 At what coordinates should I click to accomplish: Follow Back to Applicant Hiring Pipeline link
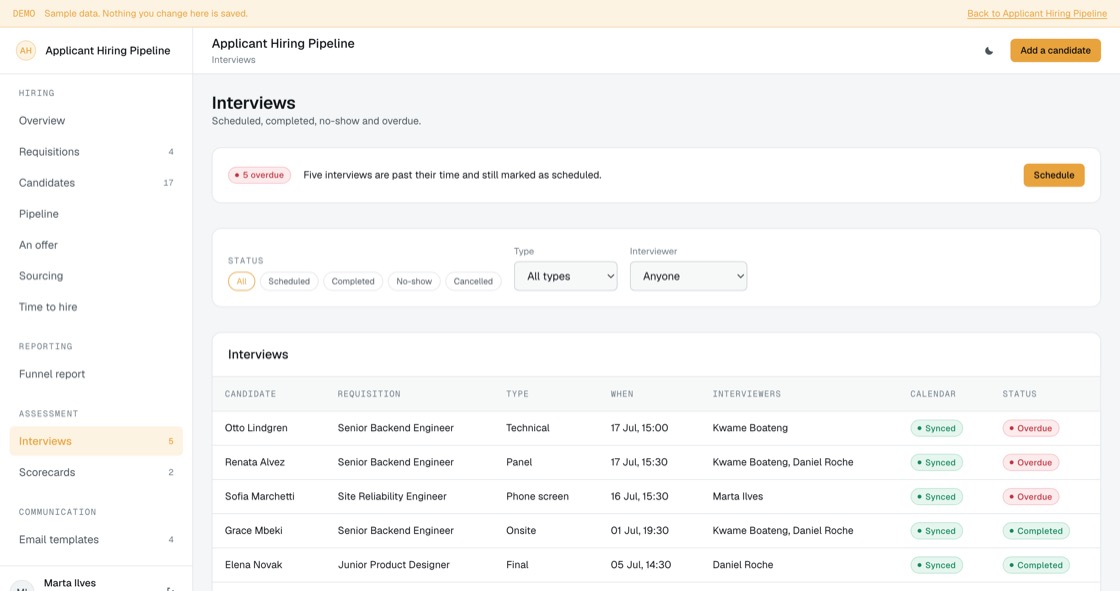(x=1036, y=14)
